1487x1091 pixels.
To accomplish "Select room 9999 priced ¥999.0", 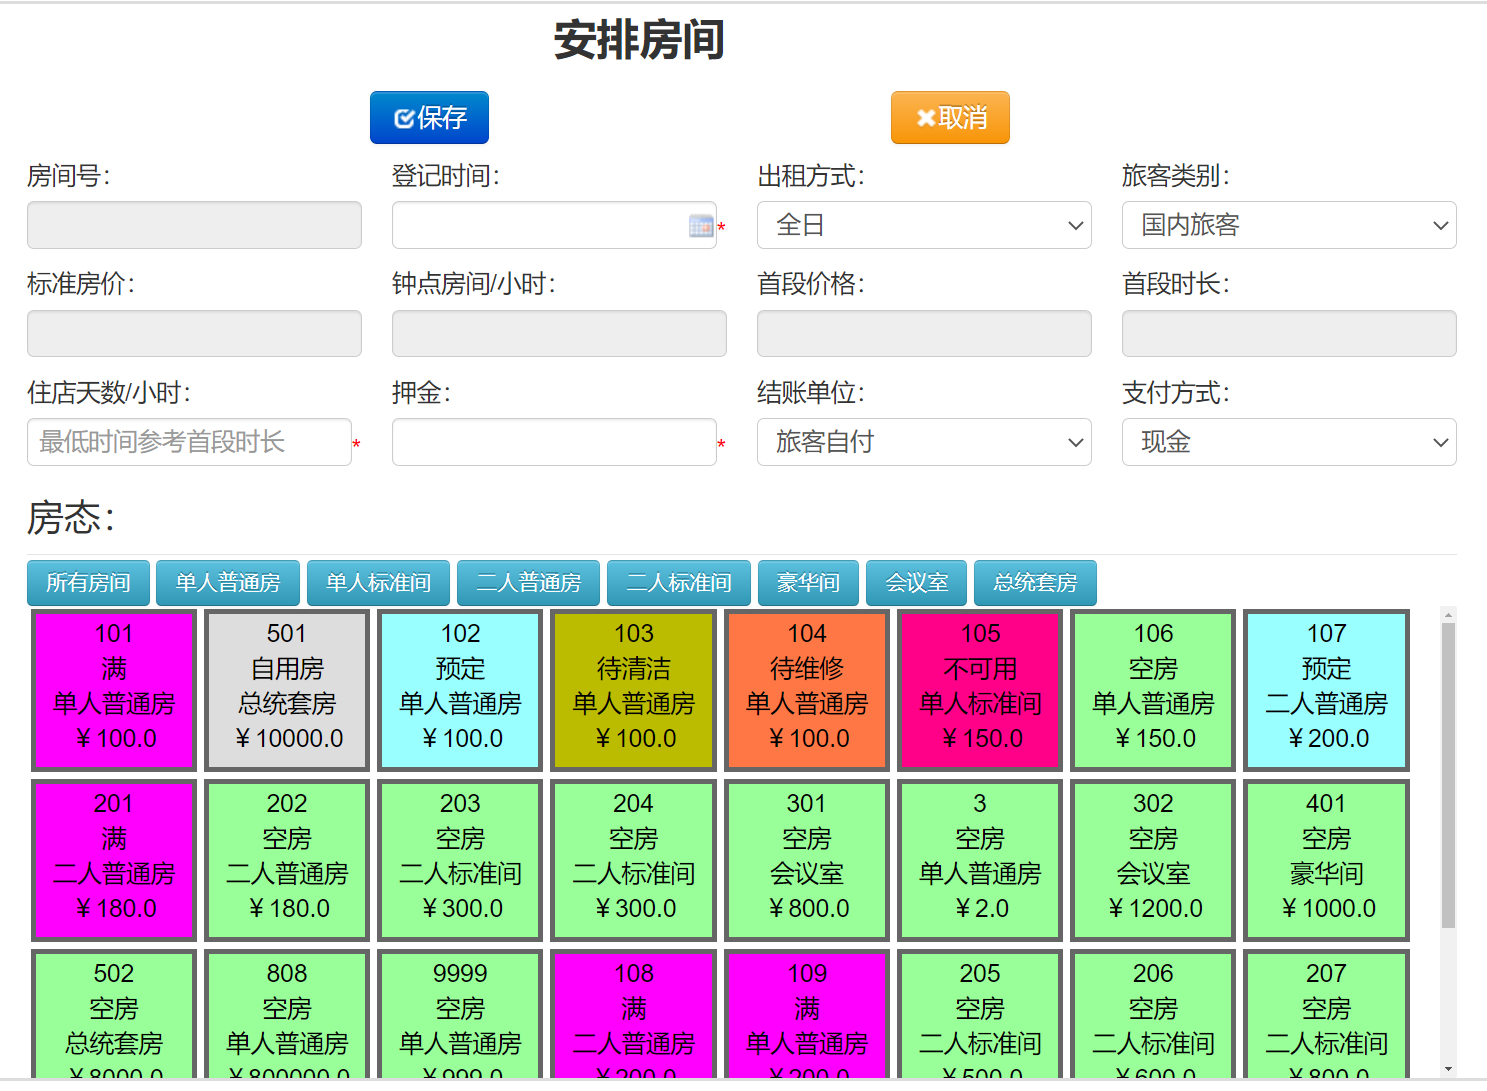I will coord(459,1020).
